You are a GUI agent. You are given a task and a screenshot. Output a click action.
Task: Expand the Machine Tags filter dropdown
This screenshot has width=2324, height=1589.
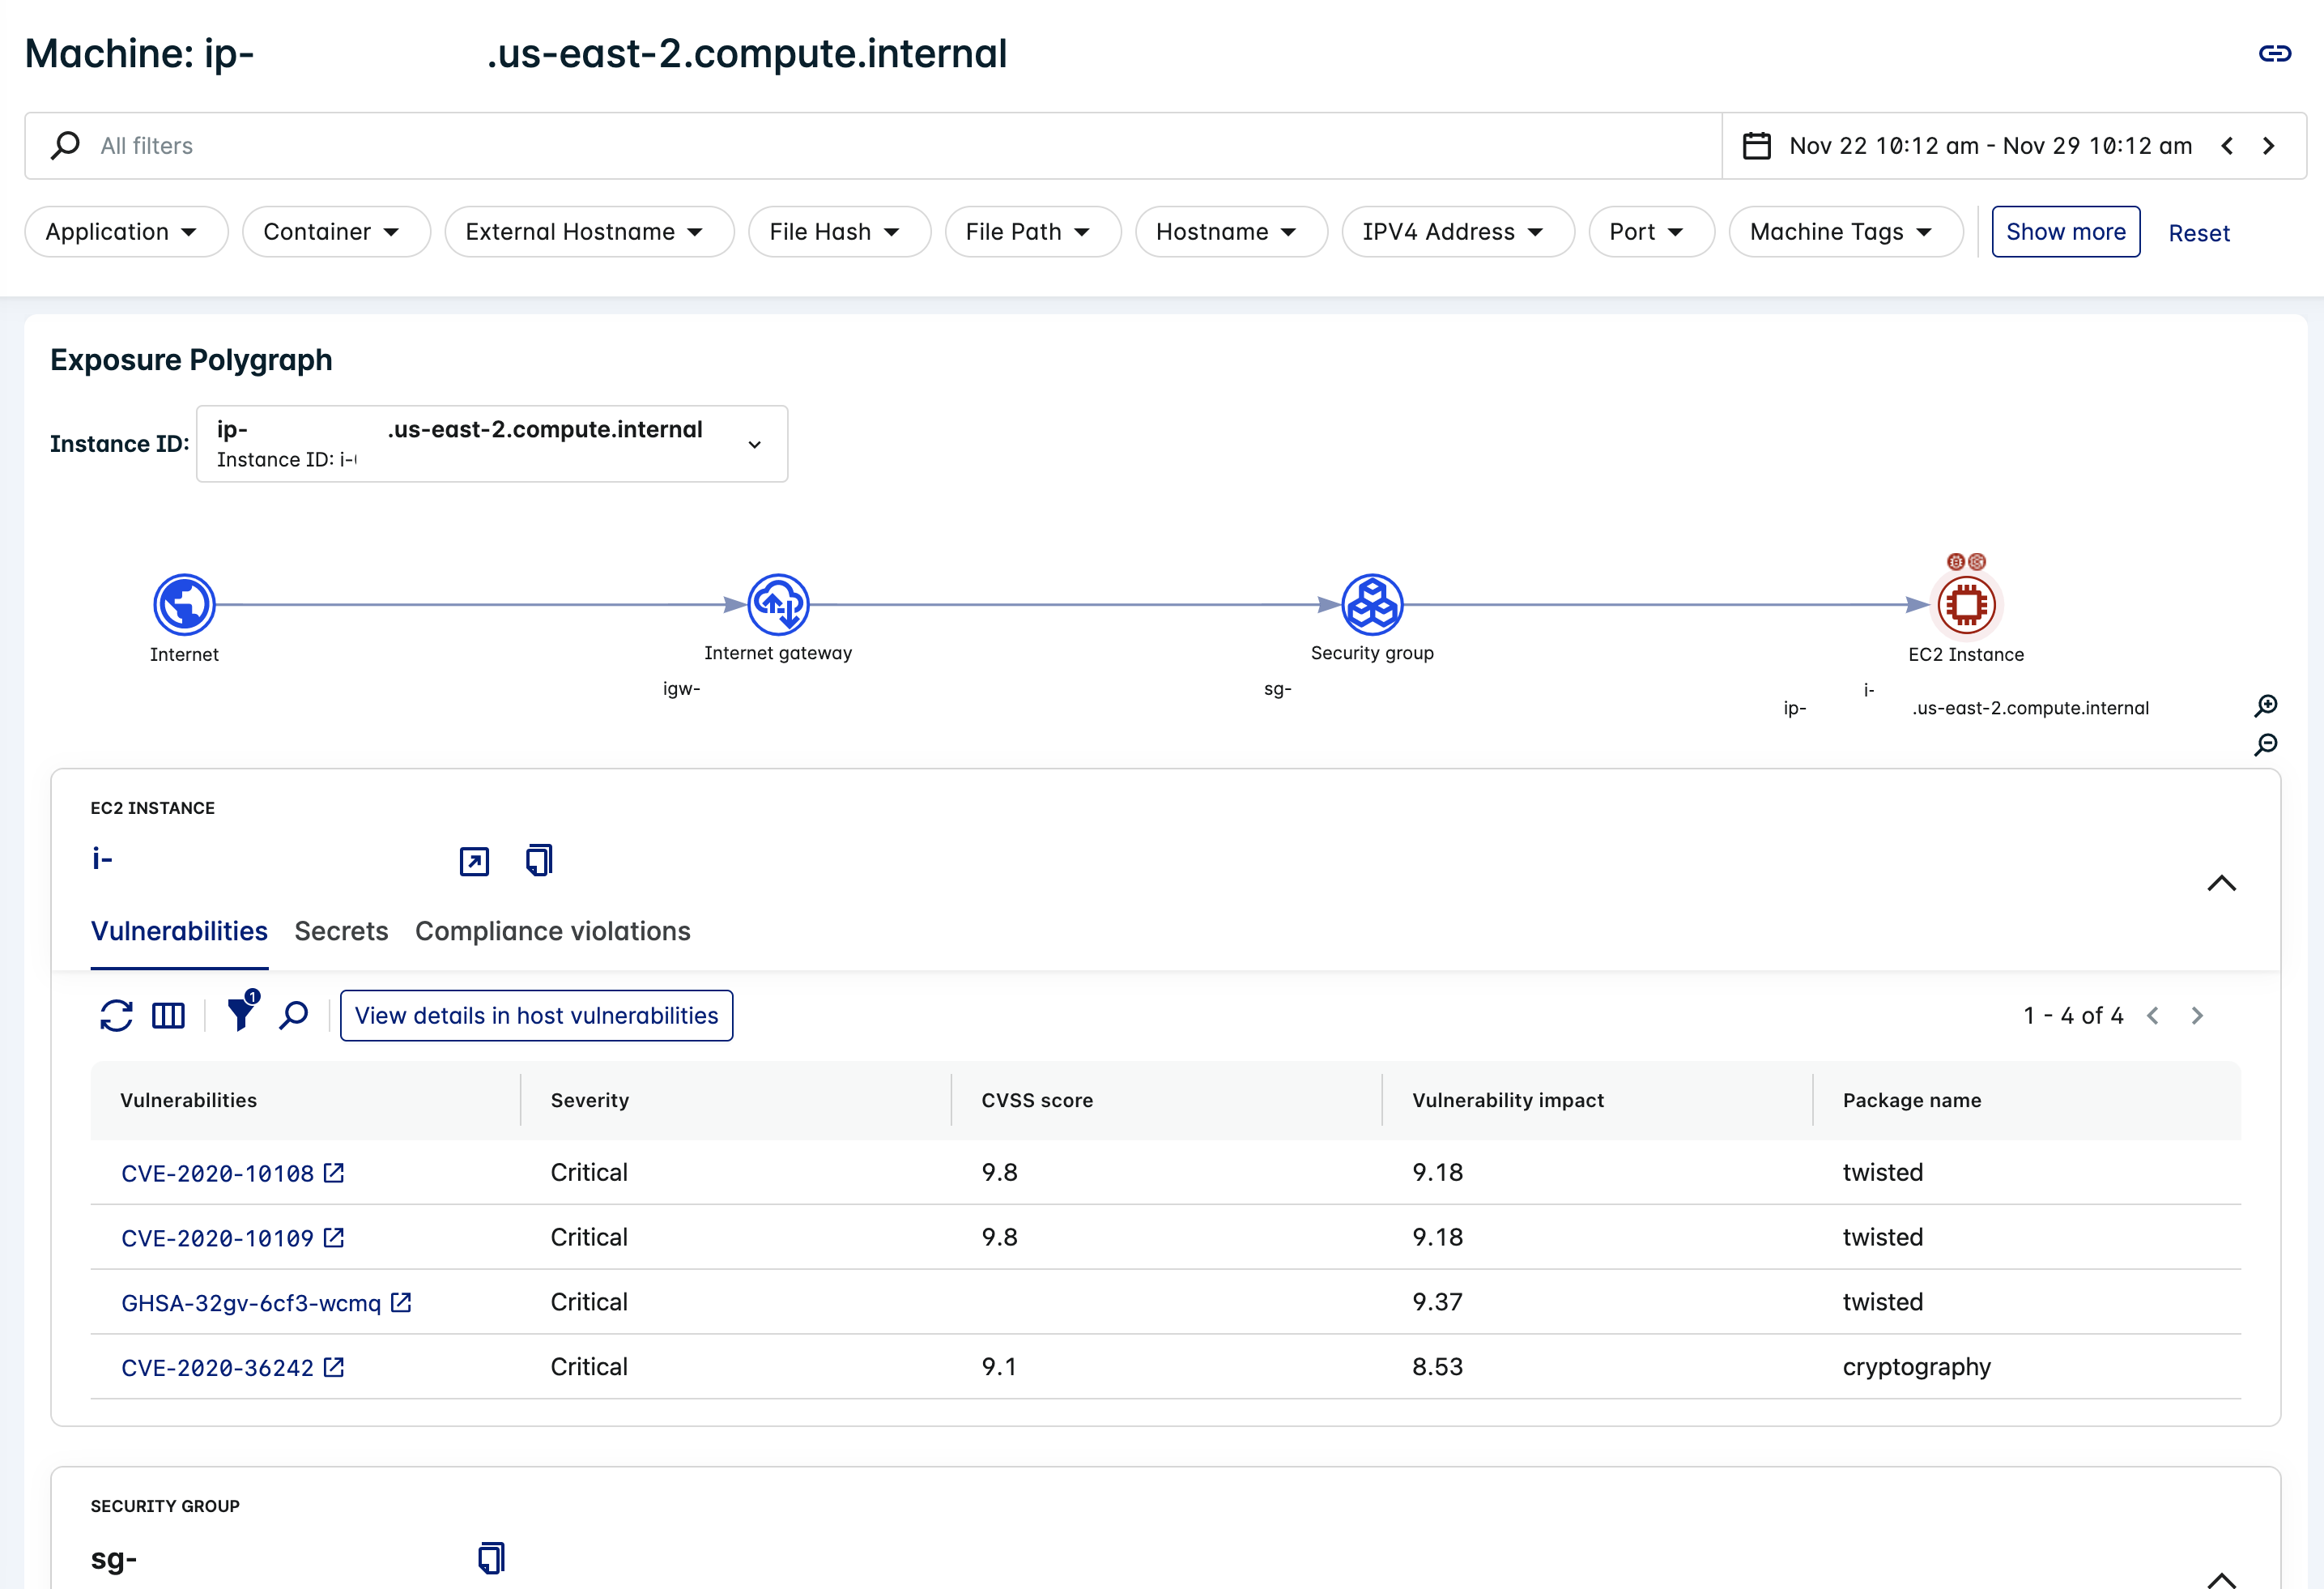coord(1845,232)
